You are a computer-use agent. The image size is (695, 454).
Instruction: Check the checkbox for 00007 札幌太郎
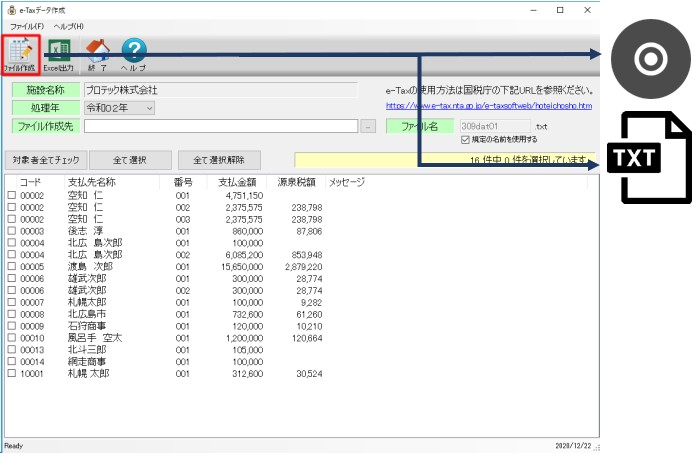12,302
